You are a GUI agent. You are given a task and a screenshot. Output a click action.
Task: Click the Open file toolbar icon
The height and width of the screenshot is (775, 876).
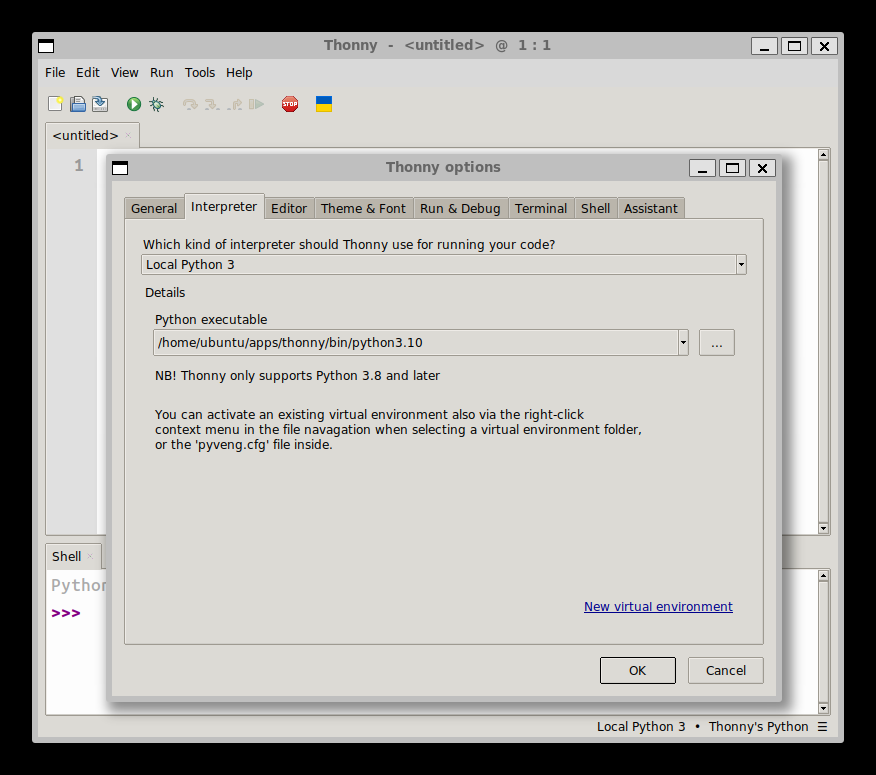pos(78,104)
